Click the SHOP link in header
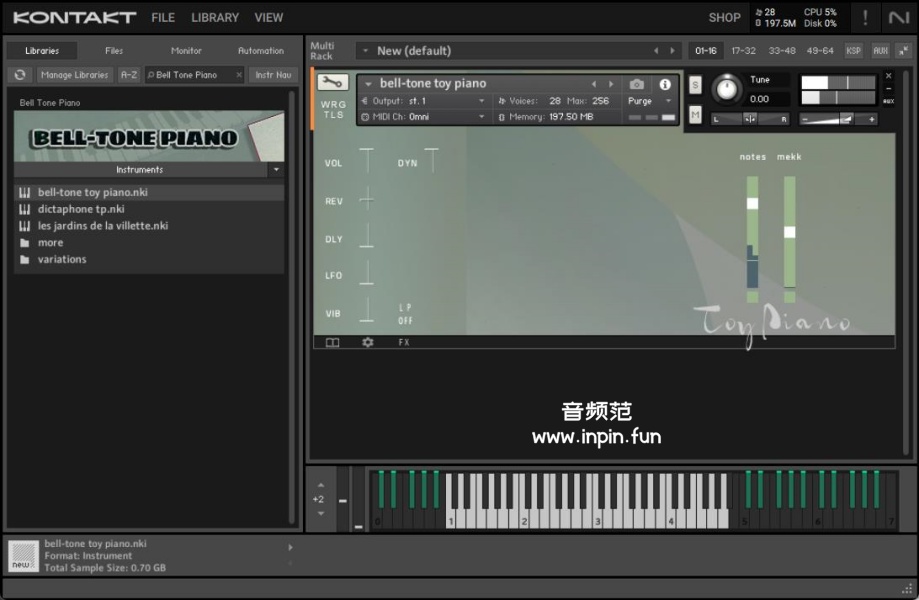919x600 pixels. click(724, 17)
